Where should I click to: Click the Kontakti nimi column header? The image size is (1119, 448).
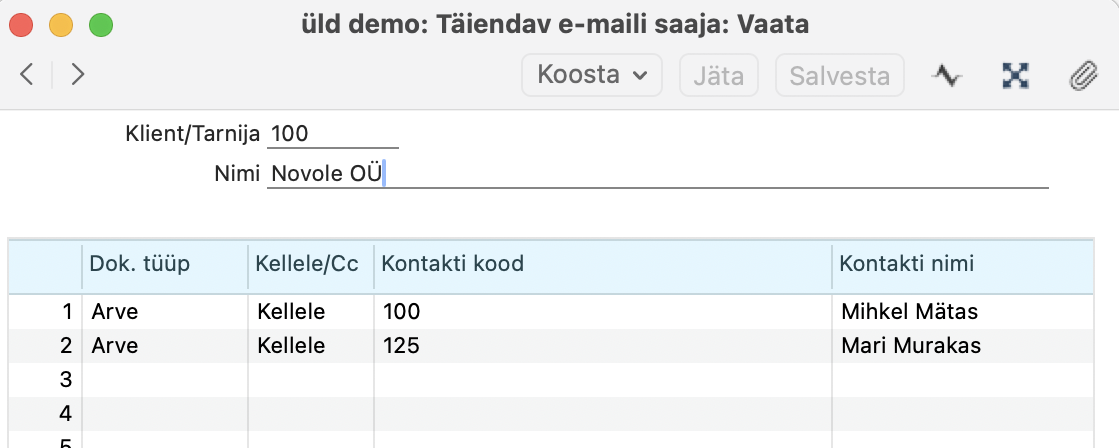(x=906, y=264)
